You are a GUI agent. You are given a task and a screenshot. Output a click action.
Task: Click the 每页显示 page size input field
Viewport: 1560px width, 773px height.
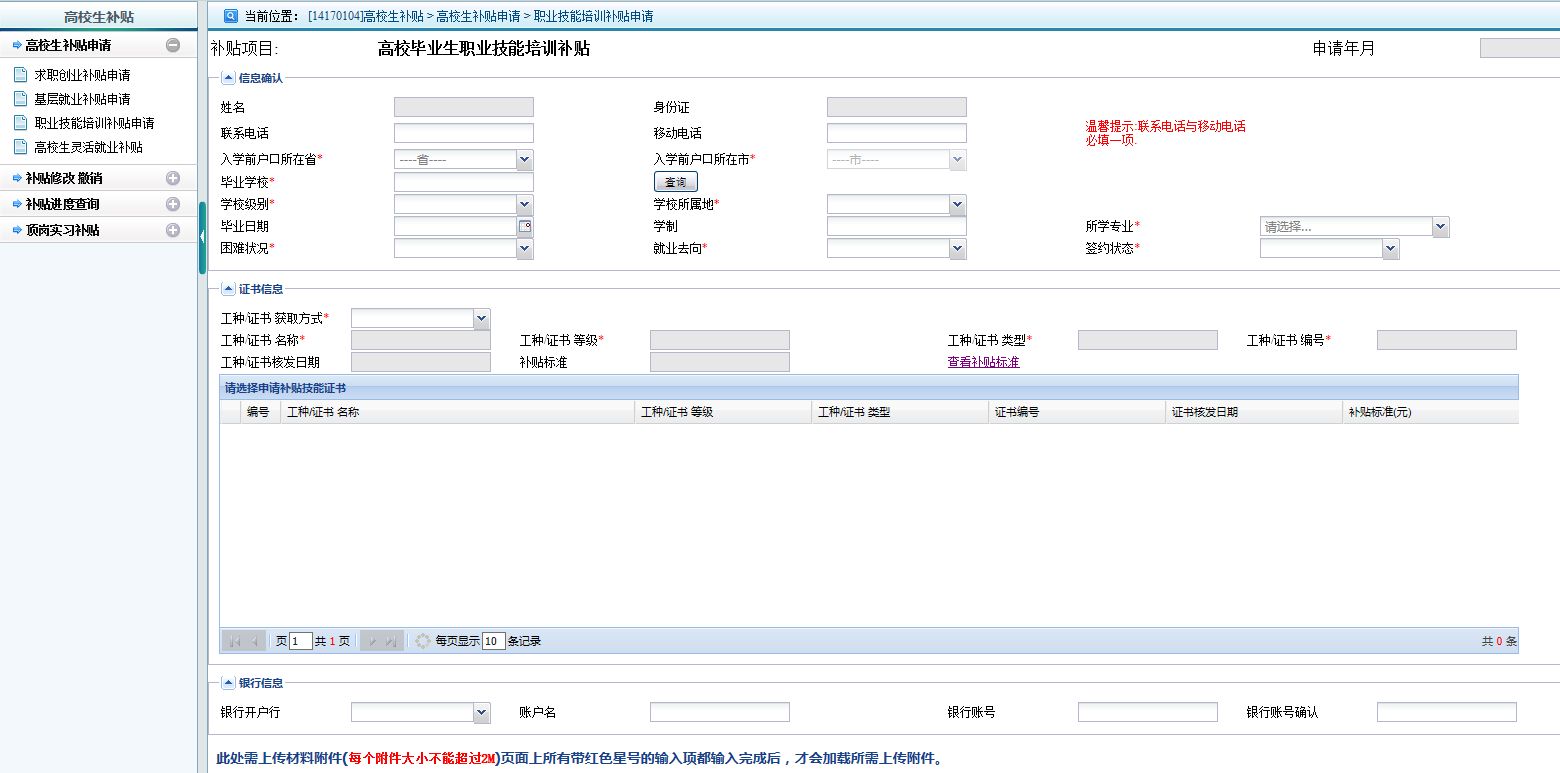tap(492, 640)
